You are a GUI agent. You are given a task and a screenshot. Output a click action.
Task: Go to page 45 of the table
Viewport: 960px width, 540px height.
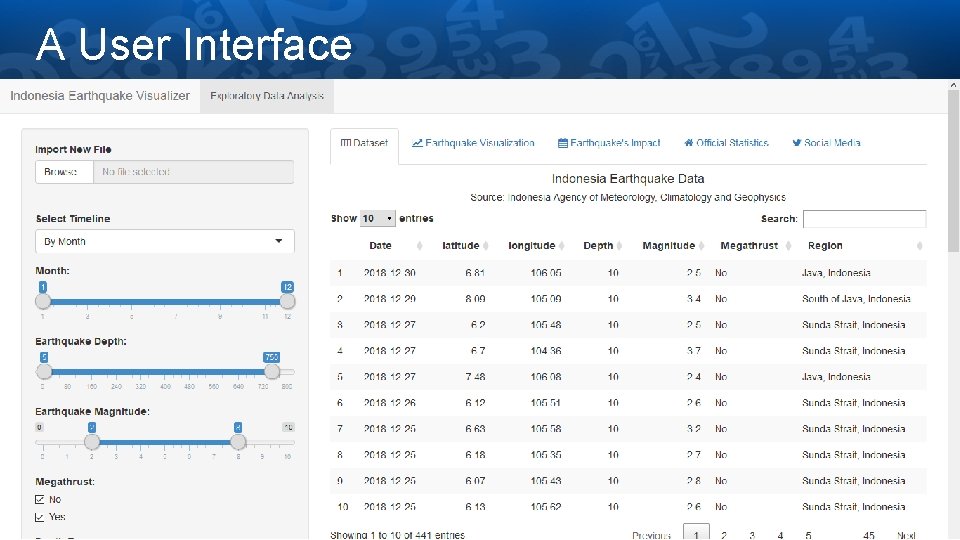point(868,535)
